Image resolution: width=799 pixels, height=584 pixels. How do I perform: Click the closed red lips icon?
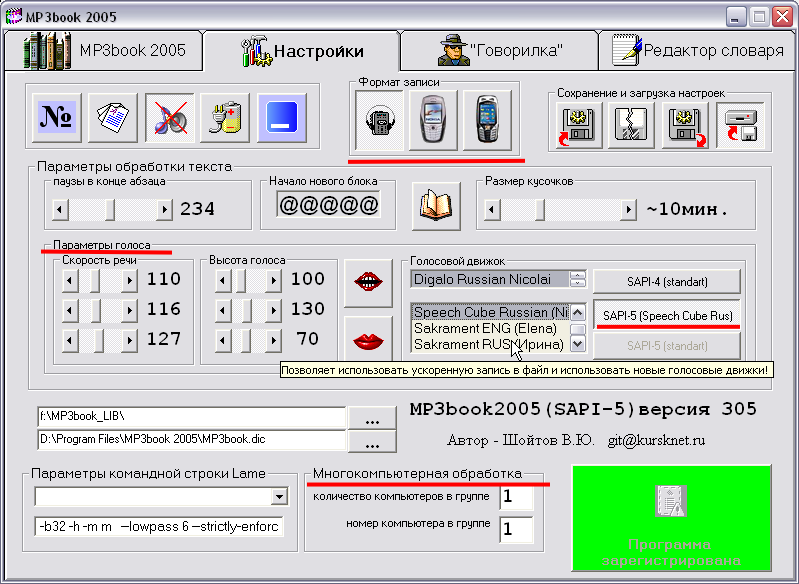(x=368, y=338)
